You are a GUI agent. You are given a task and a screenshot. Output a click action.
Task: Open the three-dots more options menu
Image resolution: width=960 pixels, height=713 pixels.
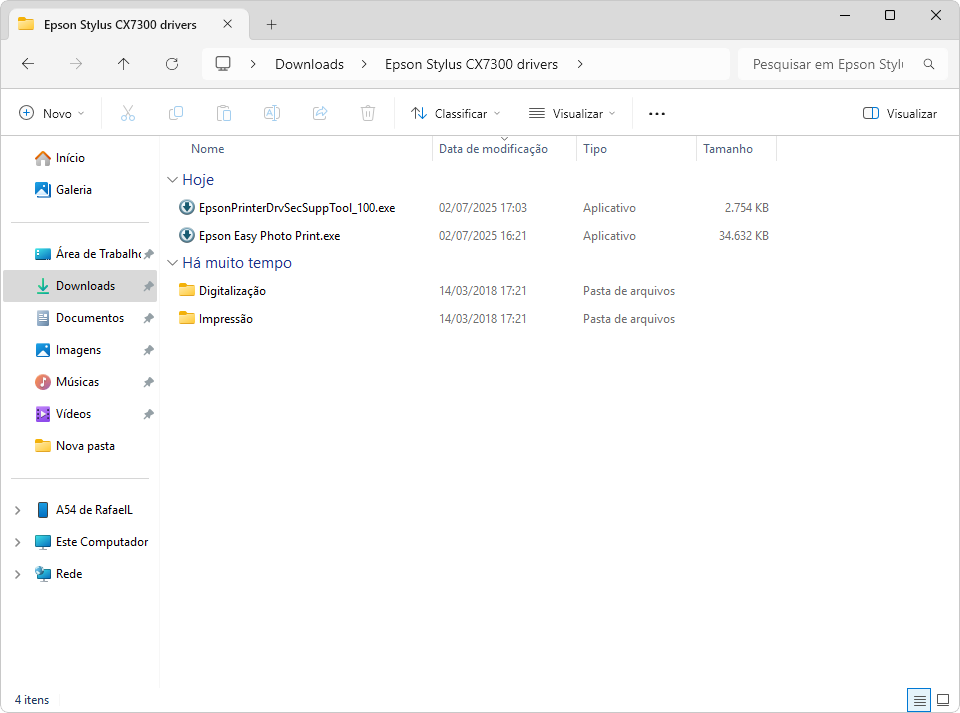tap(656, 114)
